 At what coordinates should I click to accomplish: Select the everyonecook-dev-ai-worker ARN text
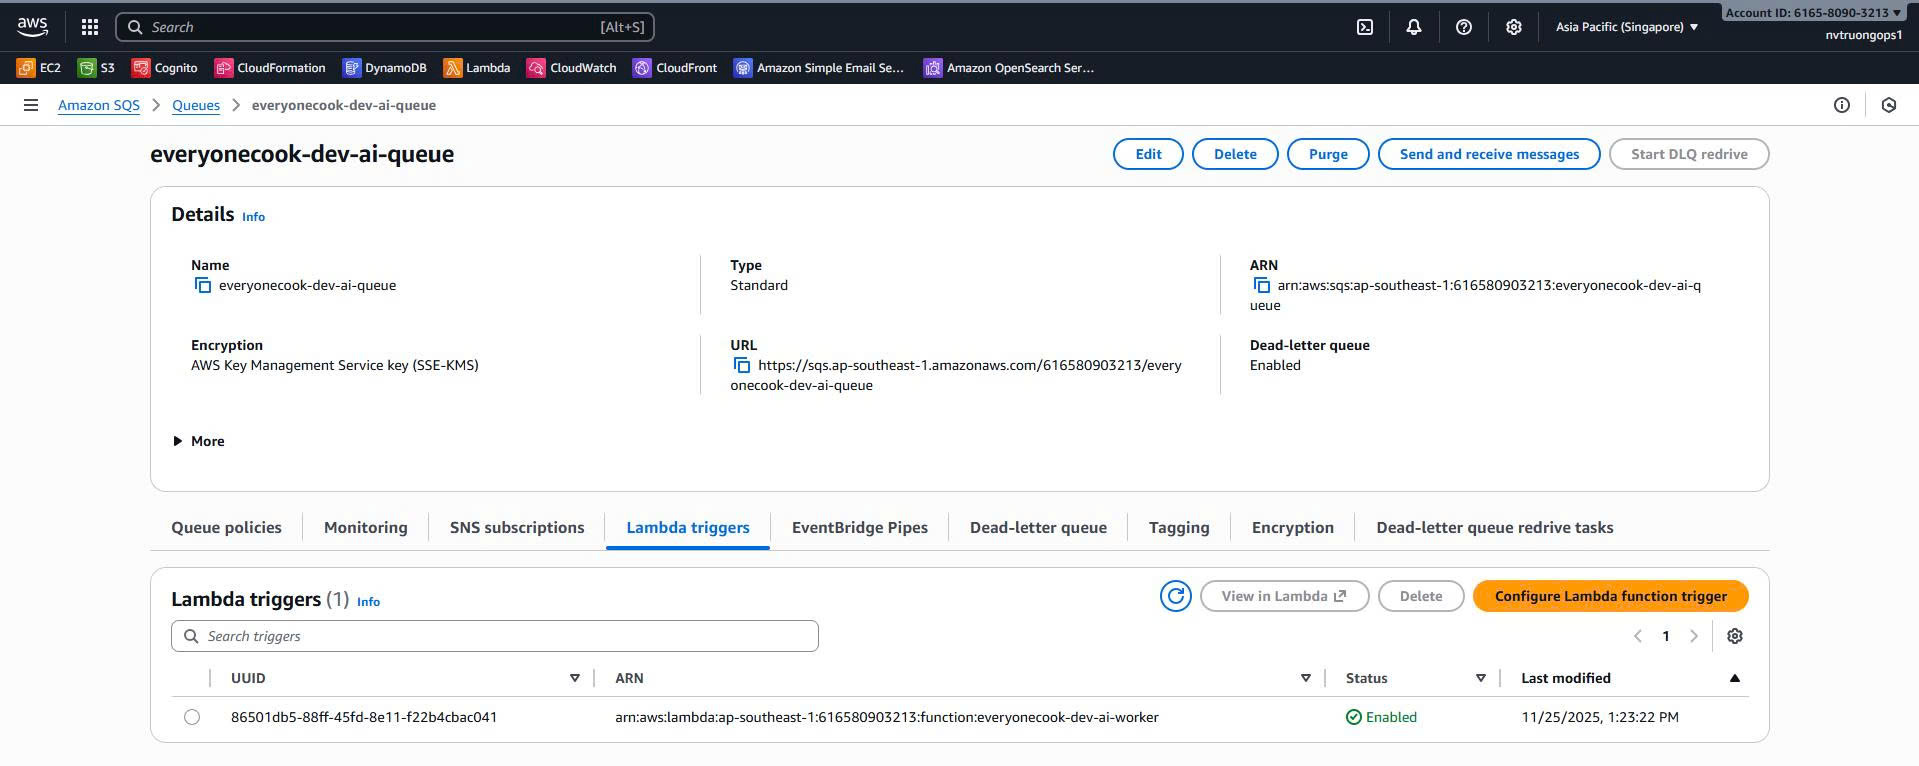887,717
